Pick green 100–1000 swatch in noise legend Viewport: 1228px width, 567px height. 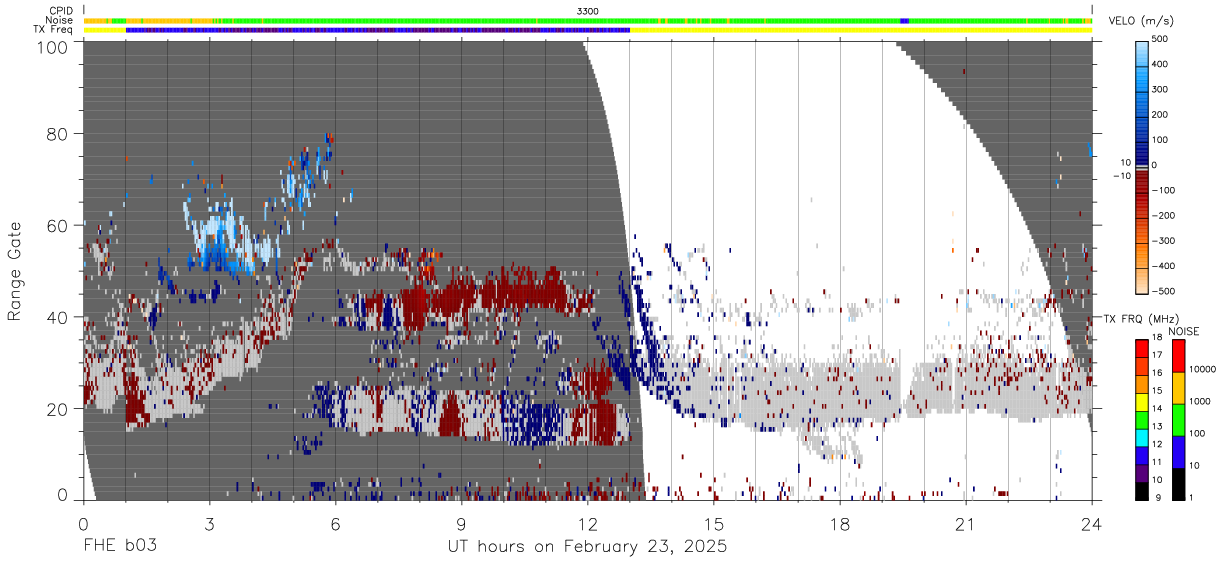[x=1177, y=418]
